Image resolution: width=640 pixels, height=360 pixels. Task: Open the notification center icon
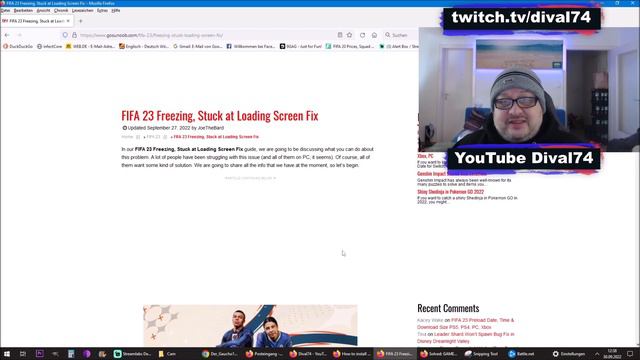[x=630, y=354]
